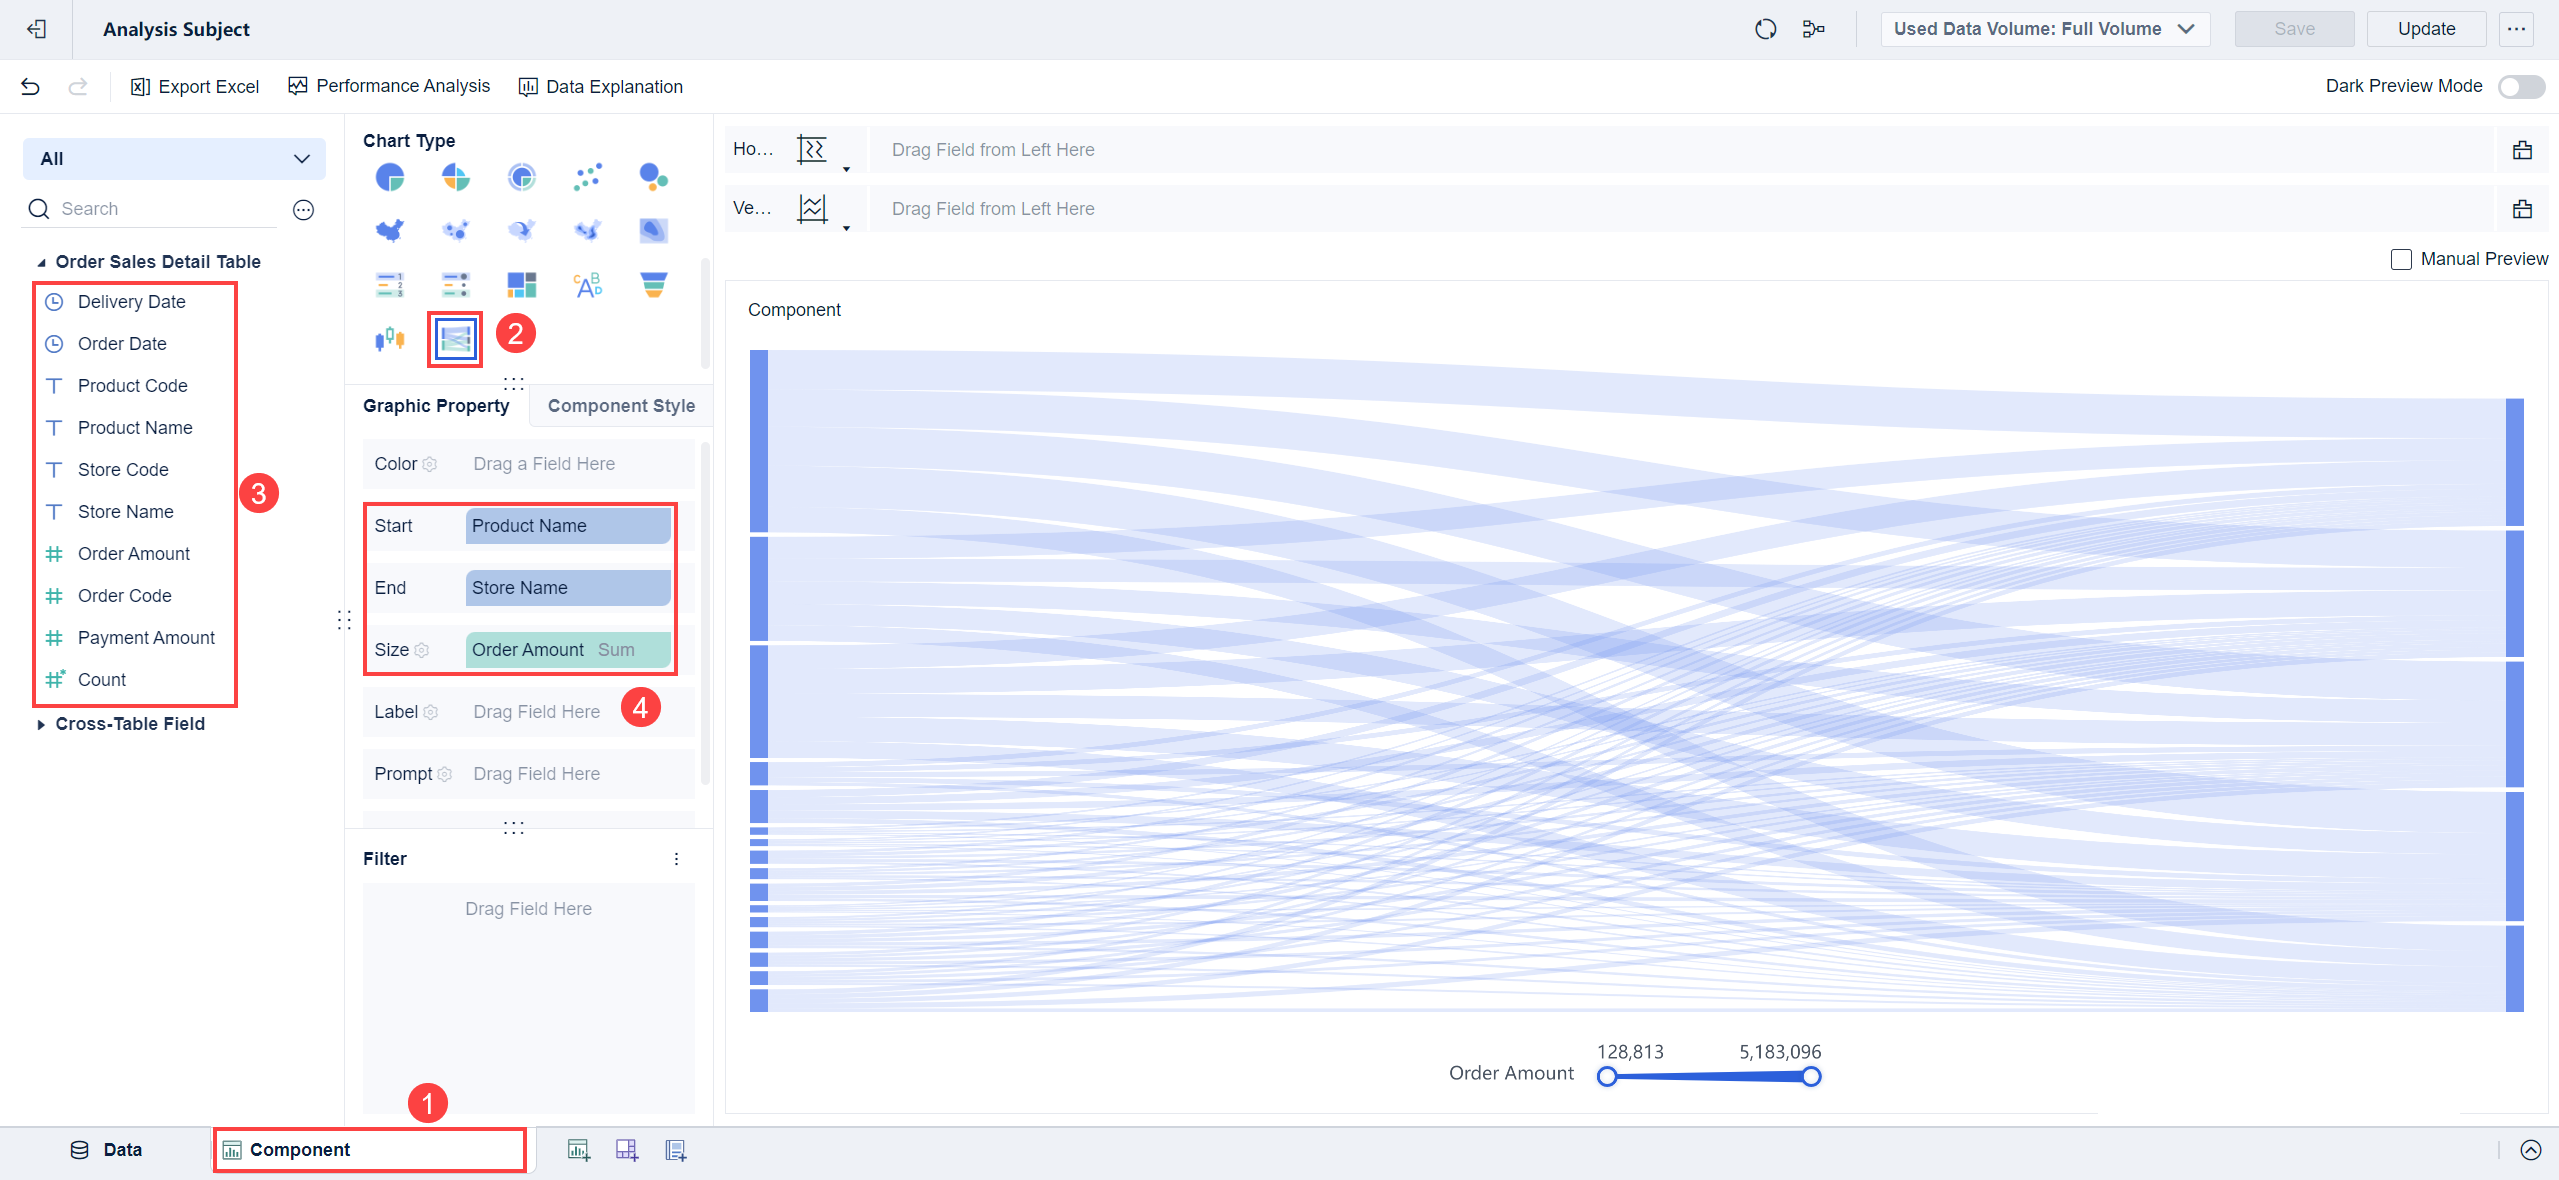This screenshot has height=1180, width=2559.
Task: Click the undo arrow icon
Action: click(x=31, y=87)
